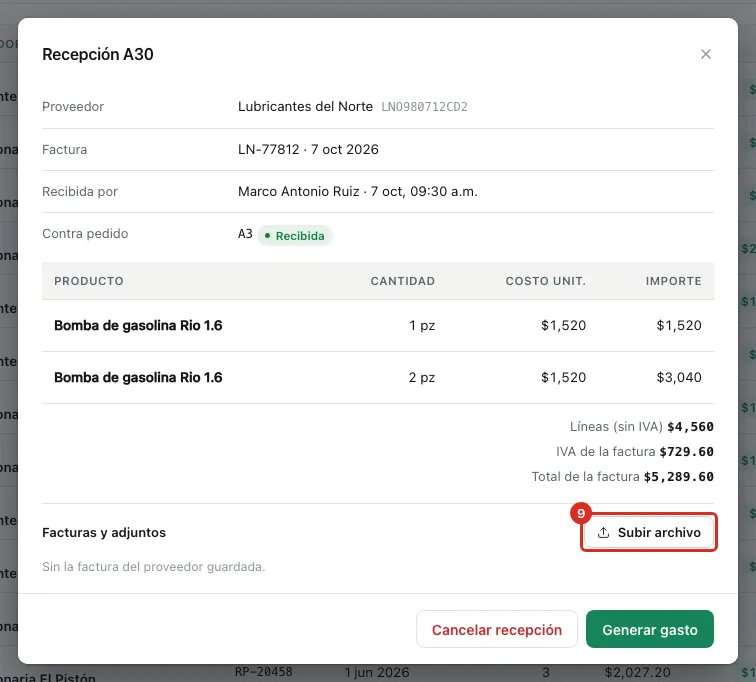Viewport: 756px width, 682px height.
Task: Click the IVA de la factura $729.60
Action: click(x=634, y=452)
